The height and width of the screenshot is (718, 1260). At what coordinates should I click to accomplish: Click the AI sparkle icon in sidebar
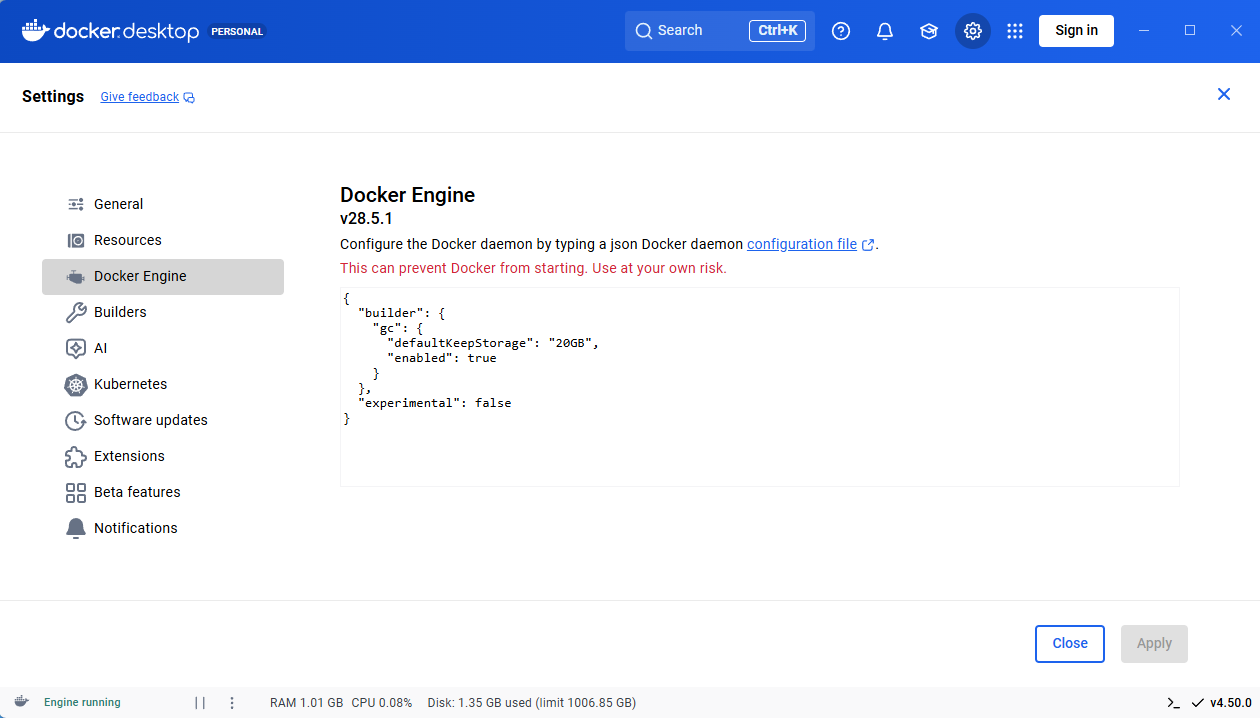[x=76, y=348]
